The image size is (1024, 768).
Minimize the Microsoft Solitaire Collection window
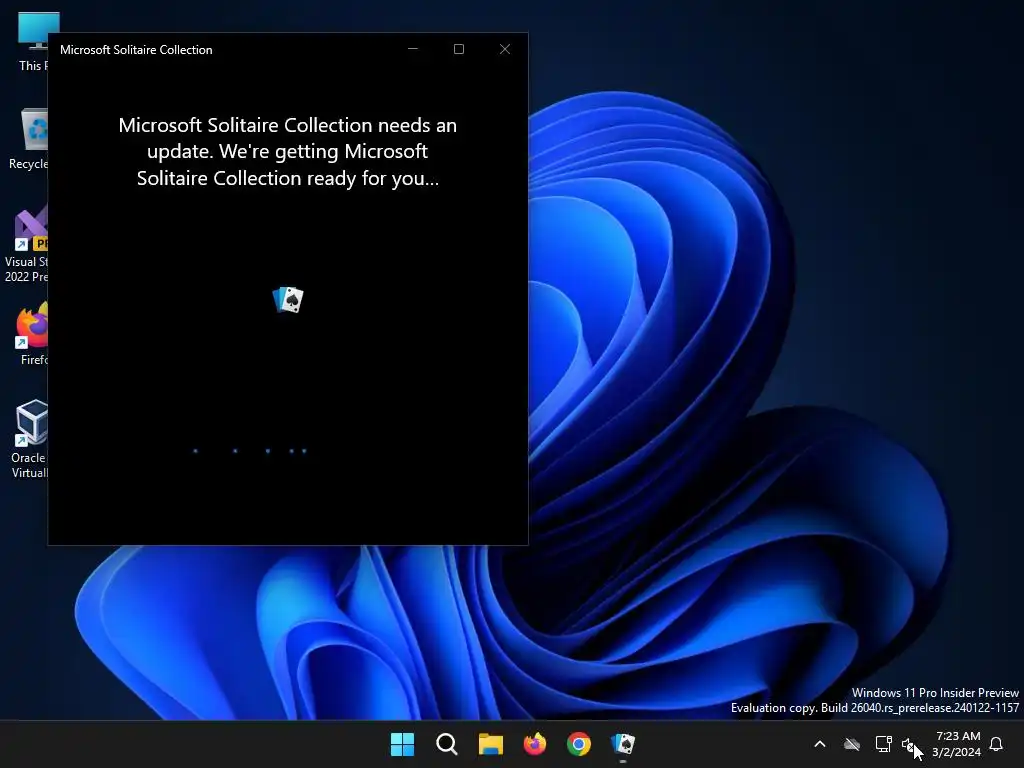pyautogui.click(x=413, y=49)
